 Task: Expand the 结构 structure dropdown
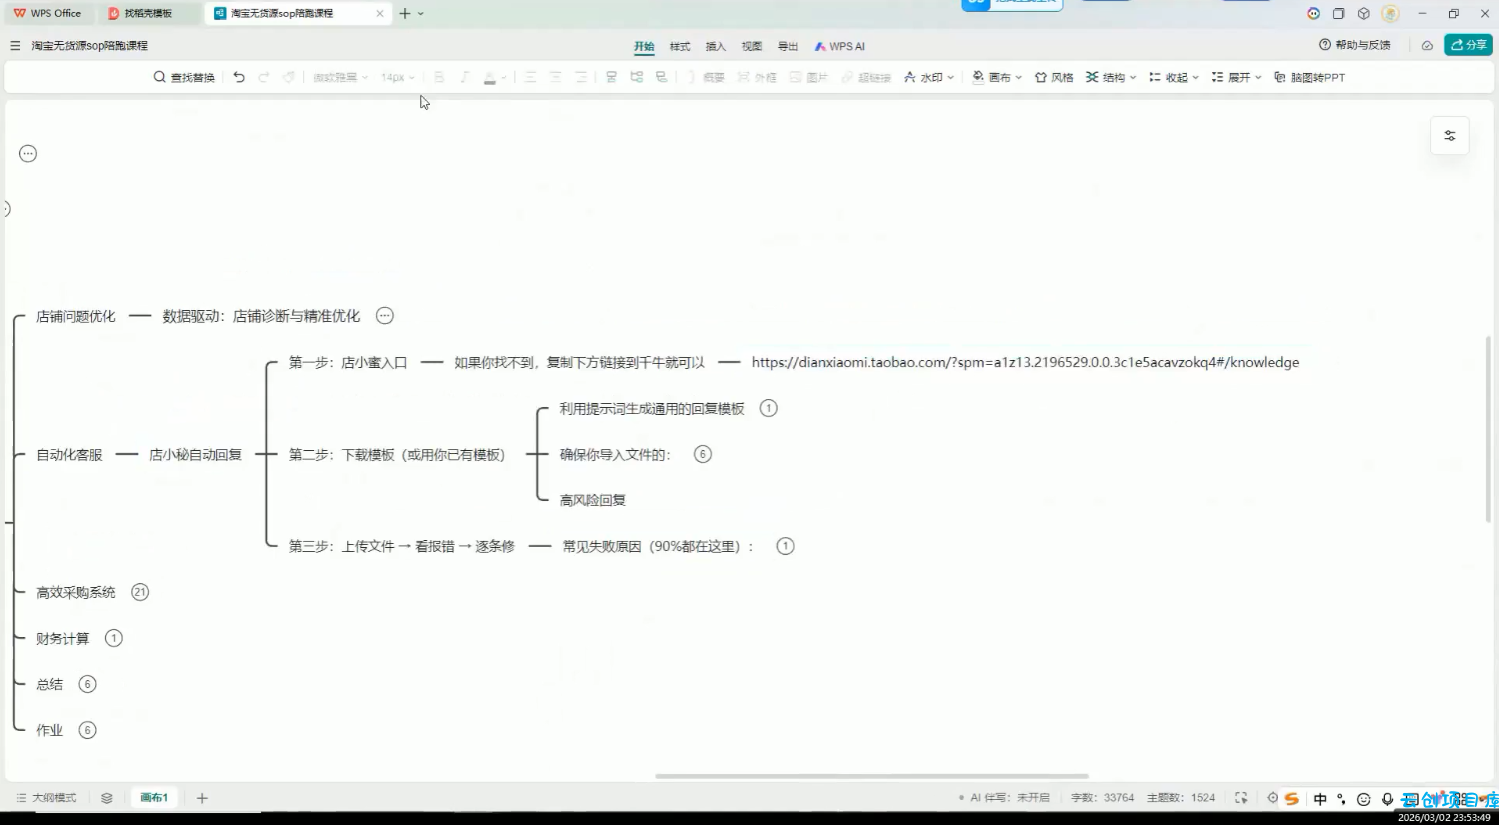point(1111,77)
